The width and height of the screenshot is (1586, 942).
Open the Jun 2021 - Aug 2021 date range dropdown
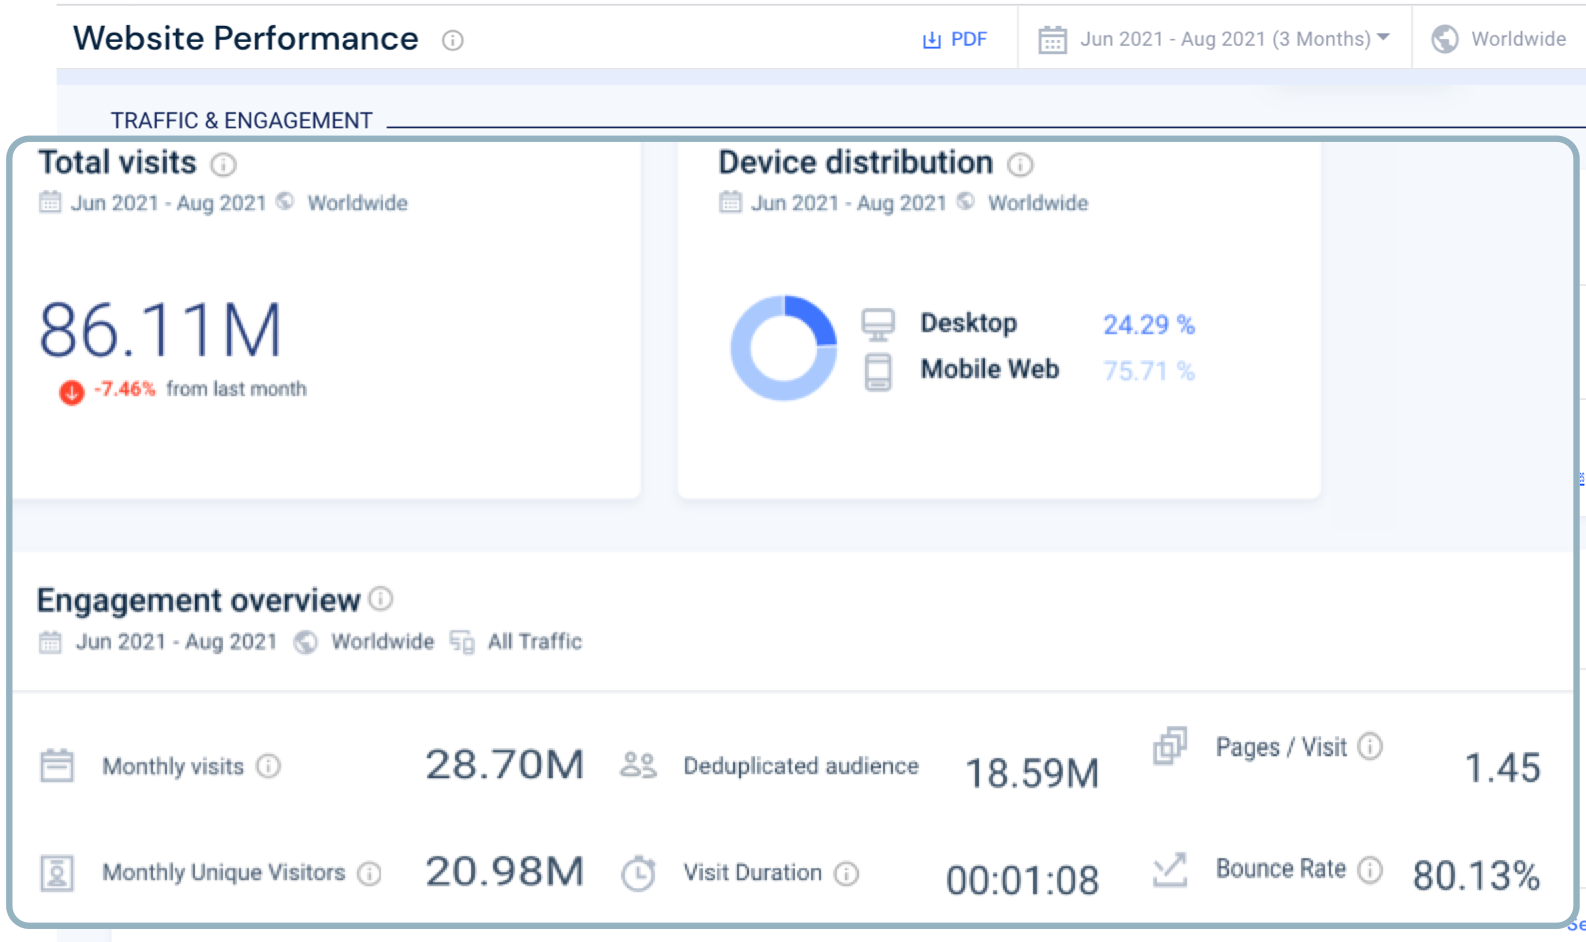coord(1214,39)
